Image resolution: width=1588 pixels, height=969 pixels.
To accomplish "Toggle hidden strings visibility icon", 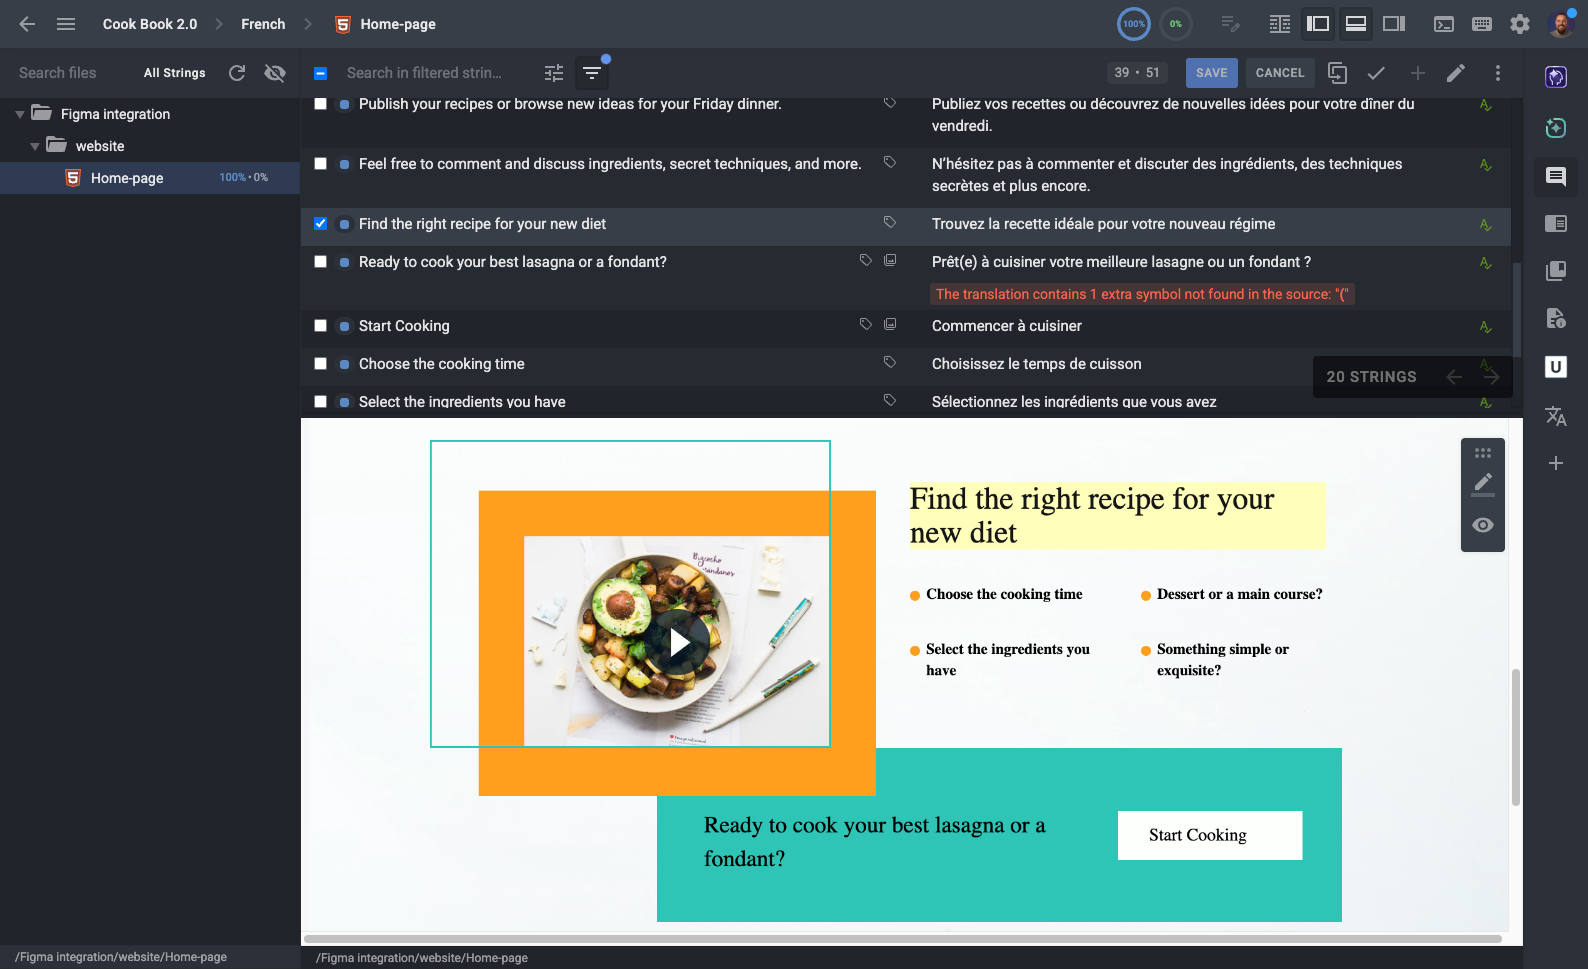I will [275, 73].
